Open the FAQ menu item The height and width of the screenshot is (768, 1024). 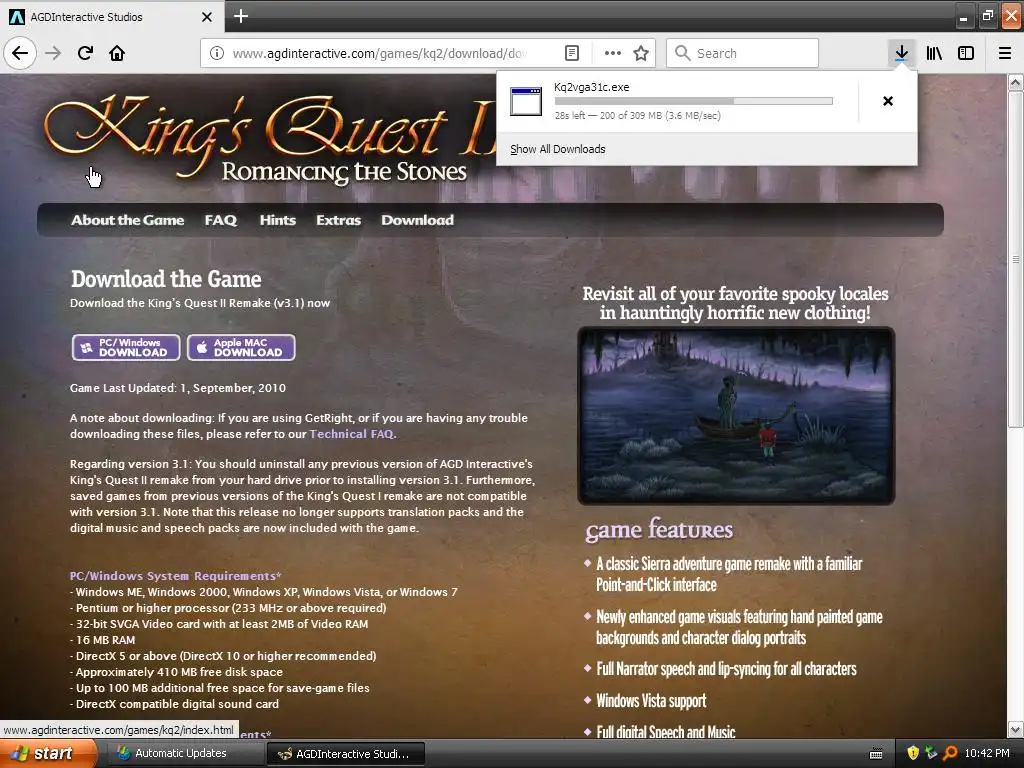coord(221,220)
